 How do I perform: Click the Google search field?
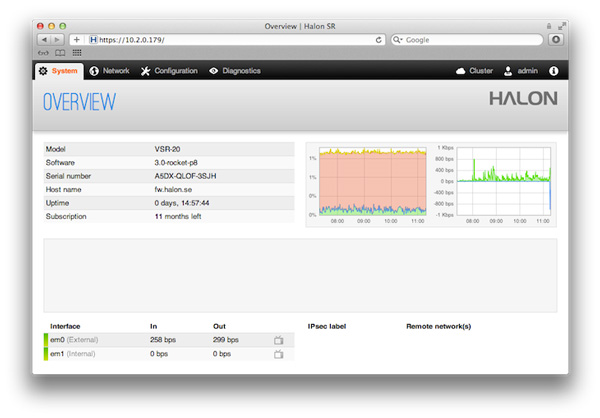point(470,39)
